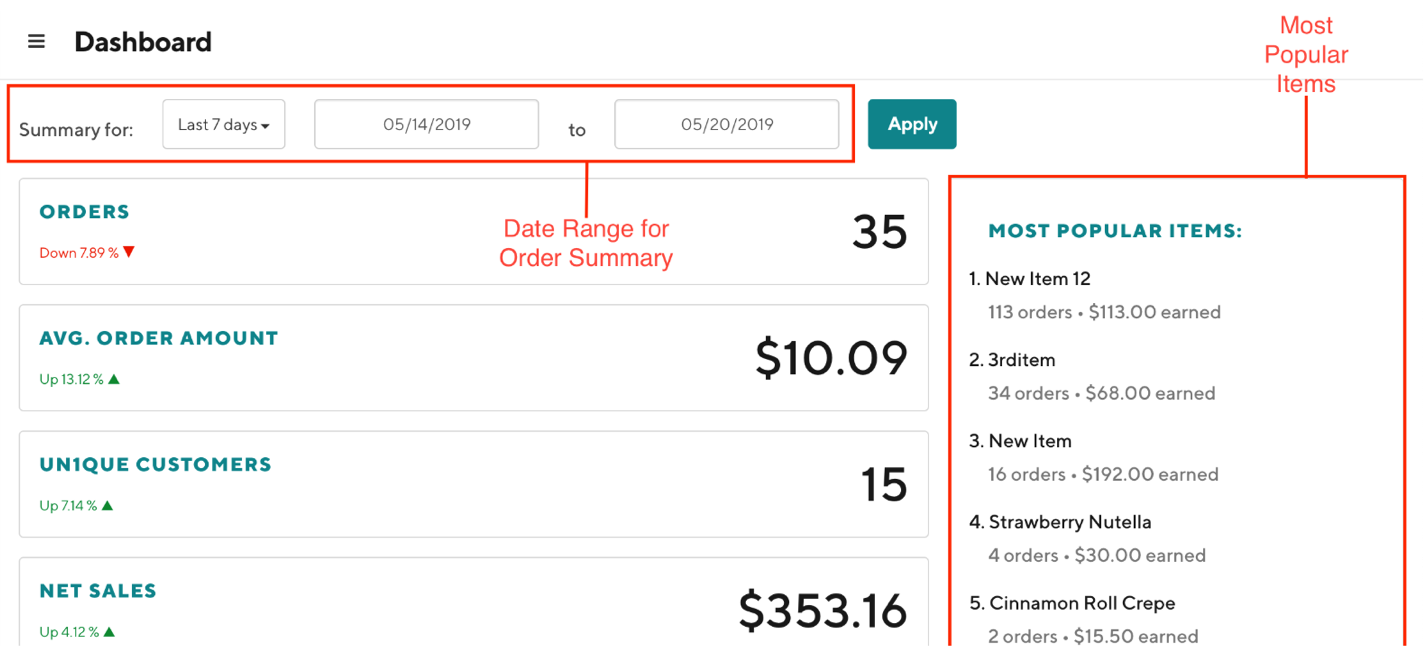
Task: Select the item '5. Cinnamon Roll Crepe'
Action: (x=1072, y=603)
